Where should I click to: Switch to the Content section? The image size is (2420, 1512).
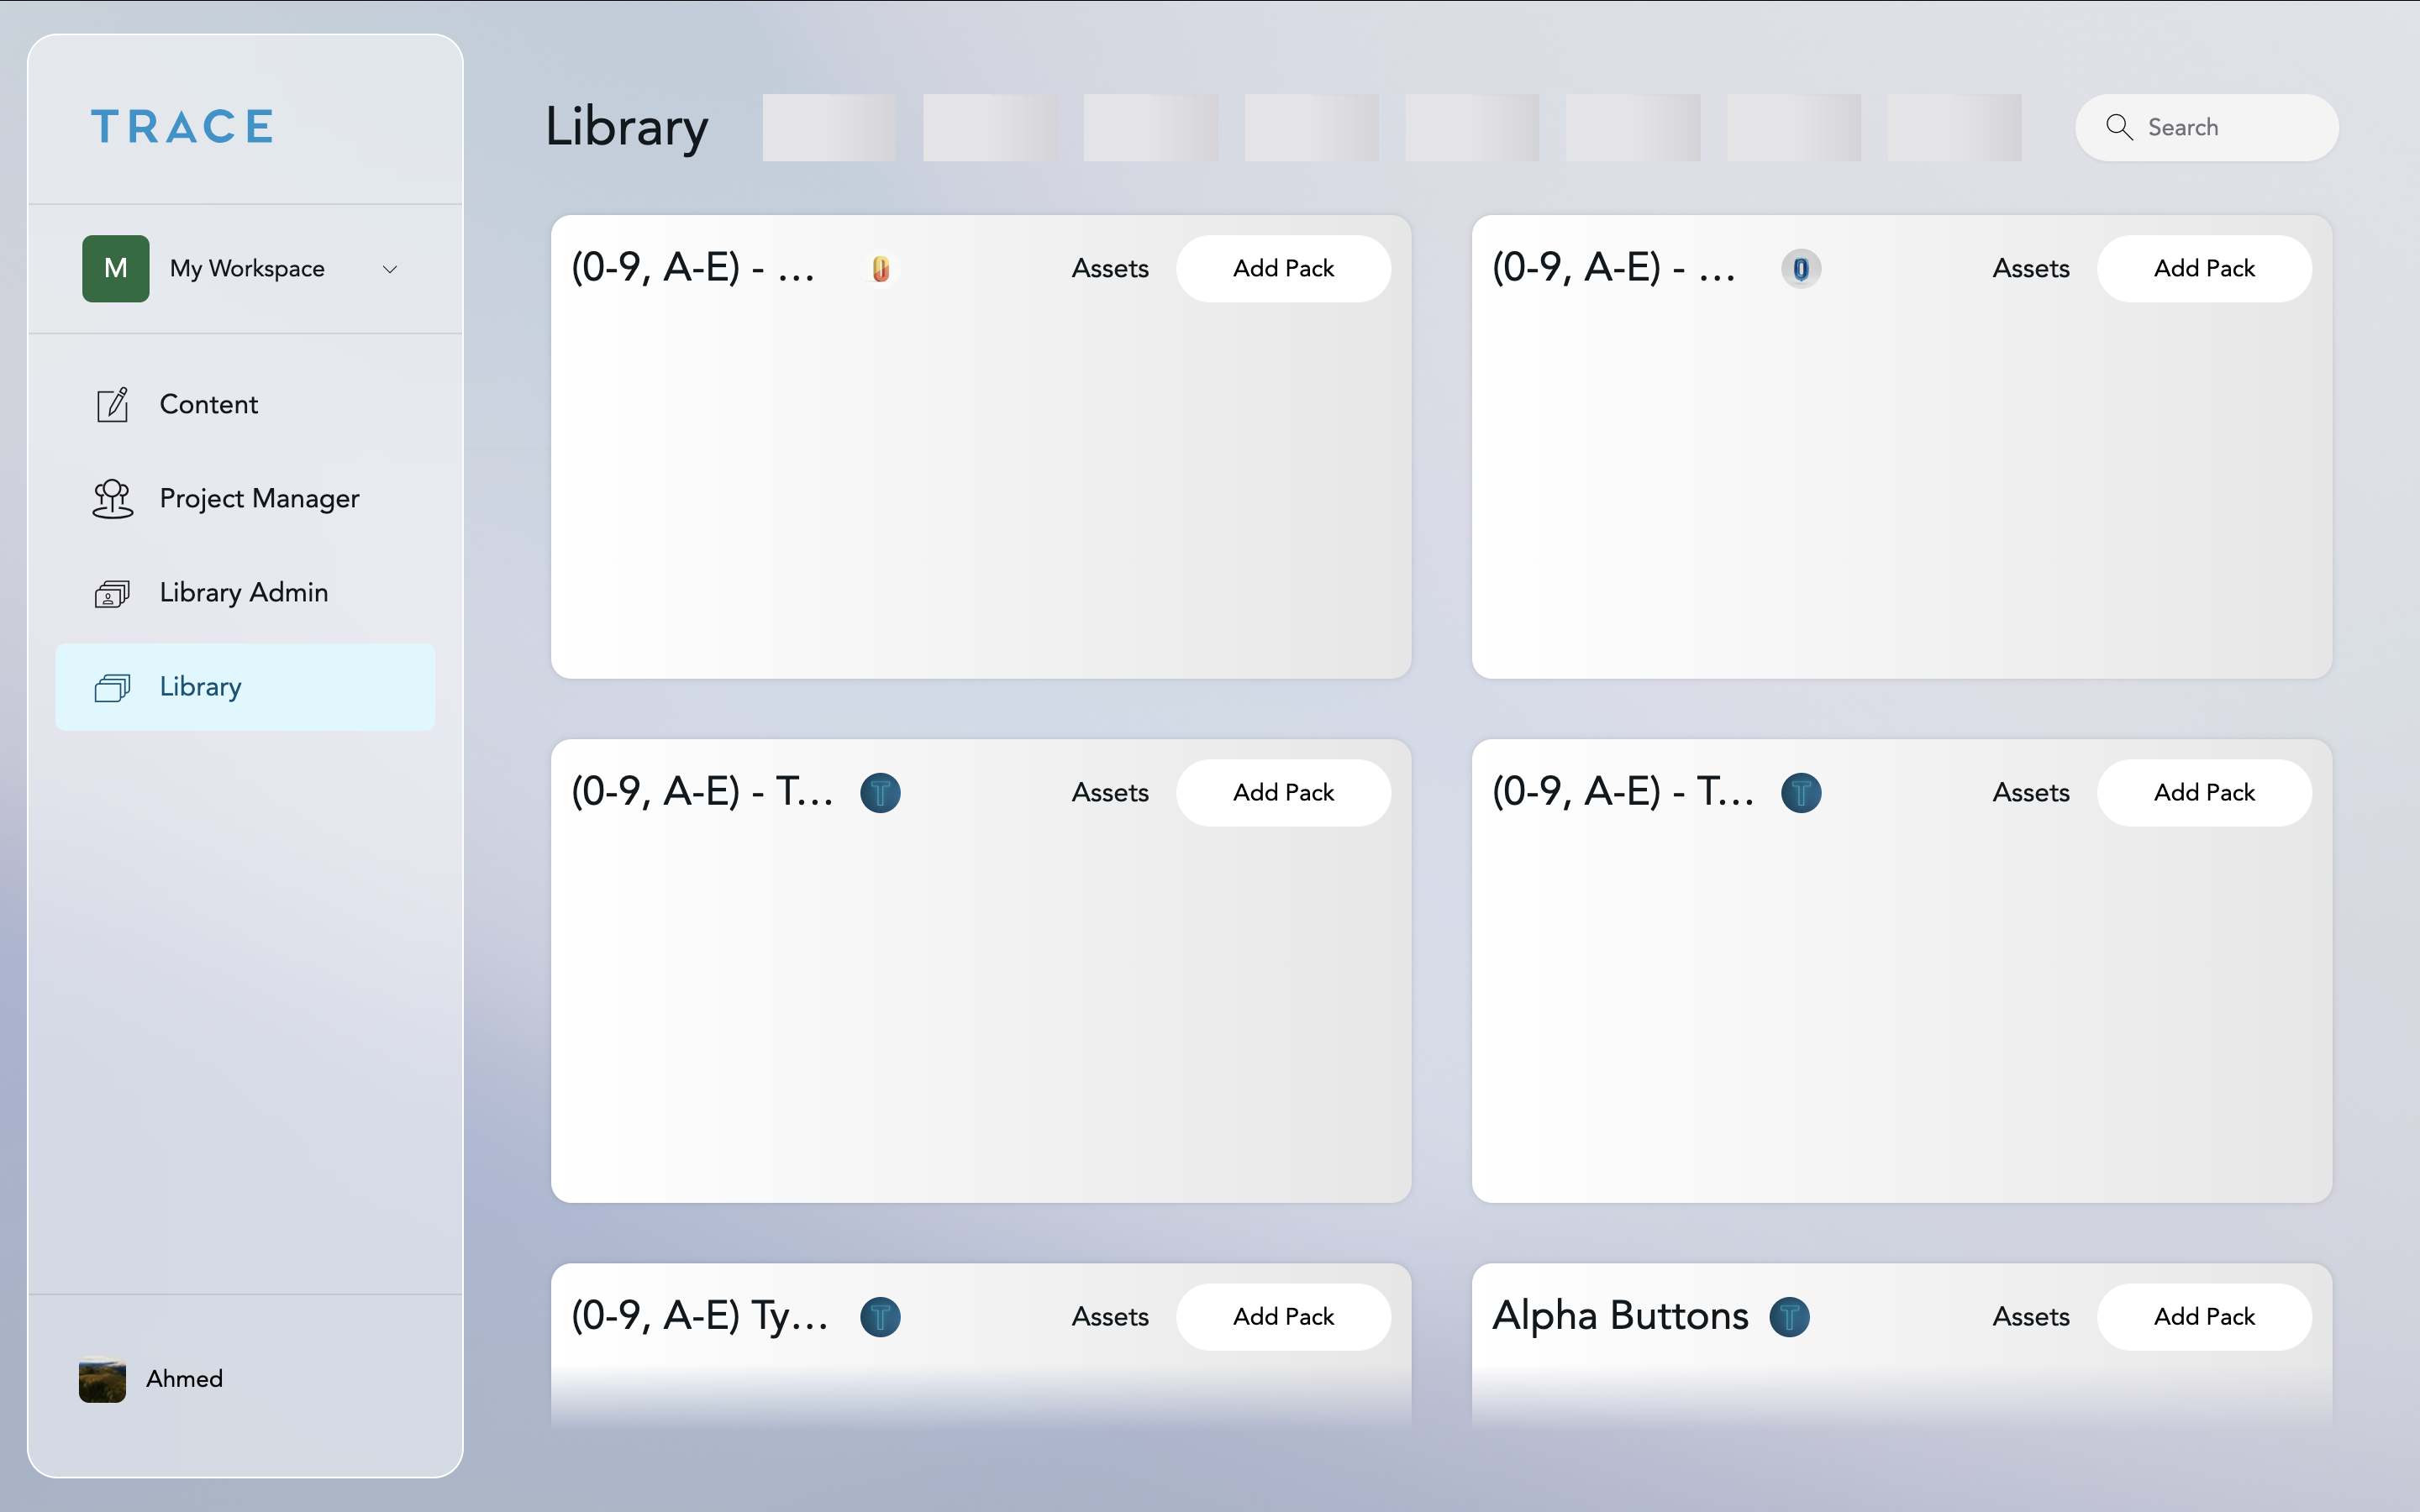coord(209,404)
